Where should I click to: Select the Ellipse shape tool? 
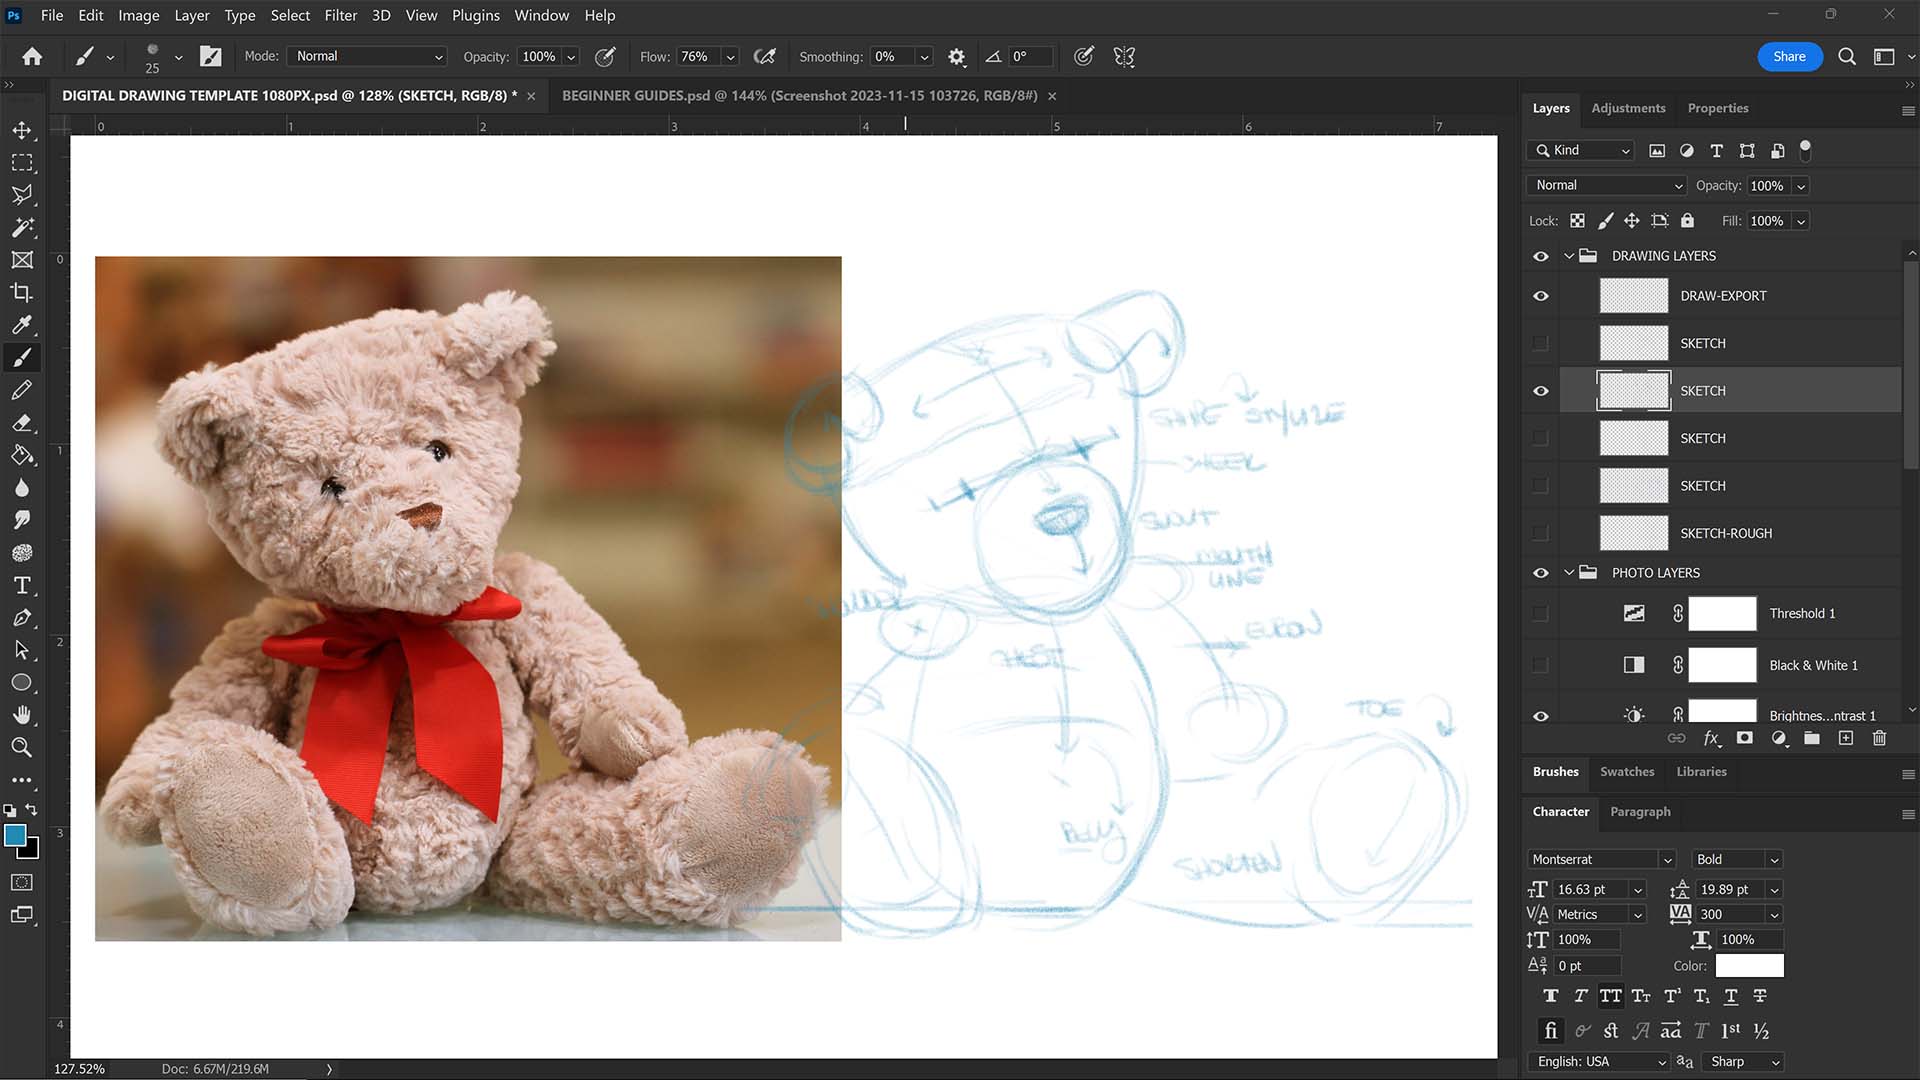click(22, 683)
